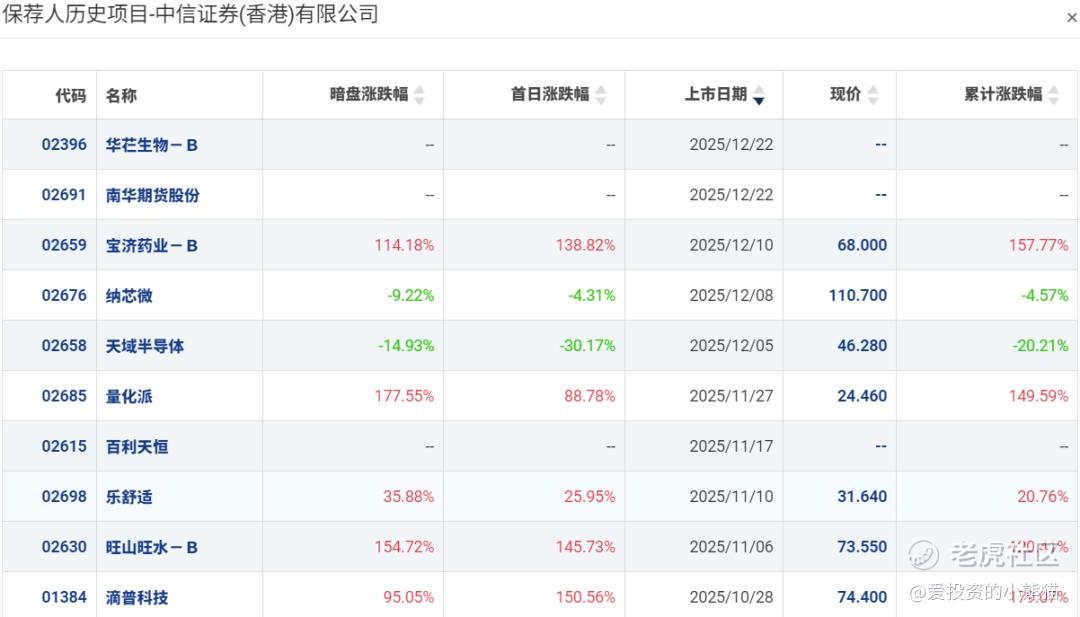Click current price 31.640
This screenshot has width=1080, height=617.
pyautogui.click(x=862, y=496)
